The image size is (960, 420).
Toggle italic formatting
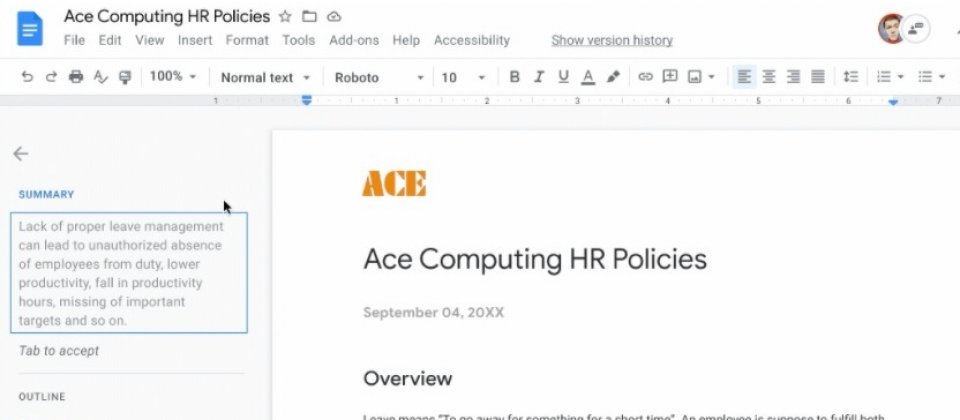click(x=539, y=77)
